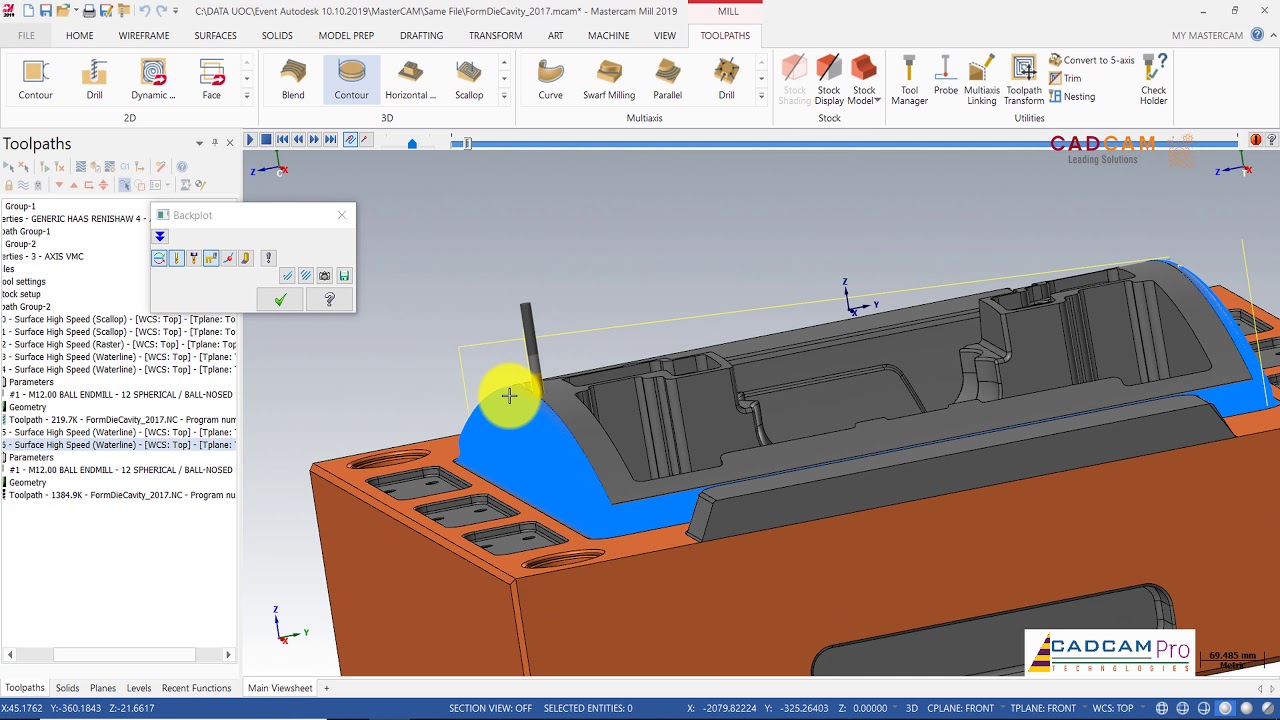Select the 3D Contour toolpath
The image size is (1280, 720).
351,79
